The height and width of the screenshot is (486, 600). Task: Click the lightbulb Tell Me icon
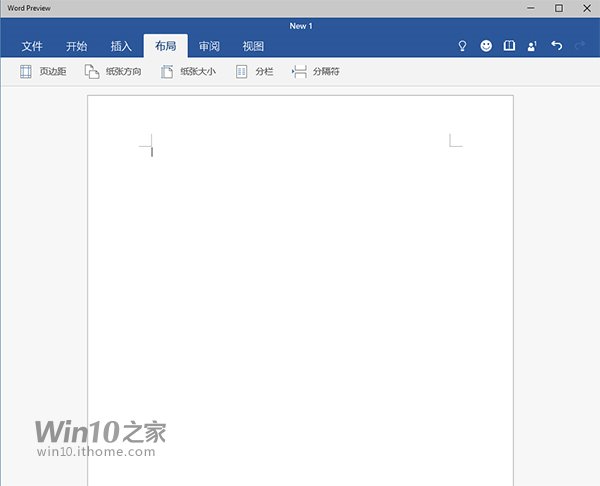click(462, 46)
